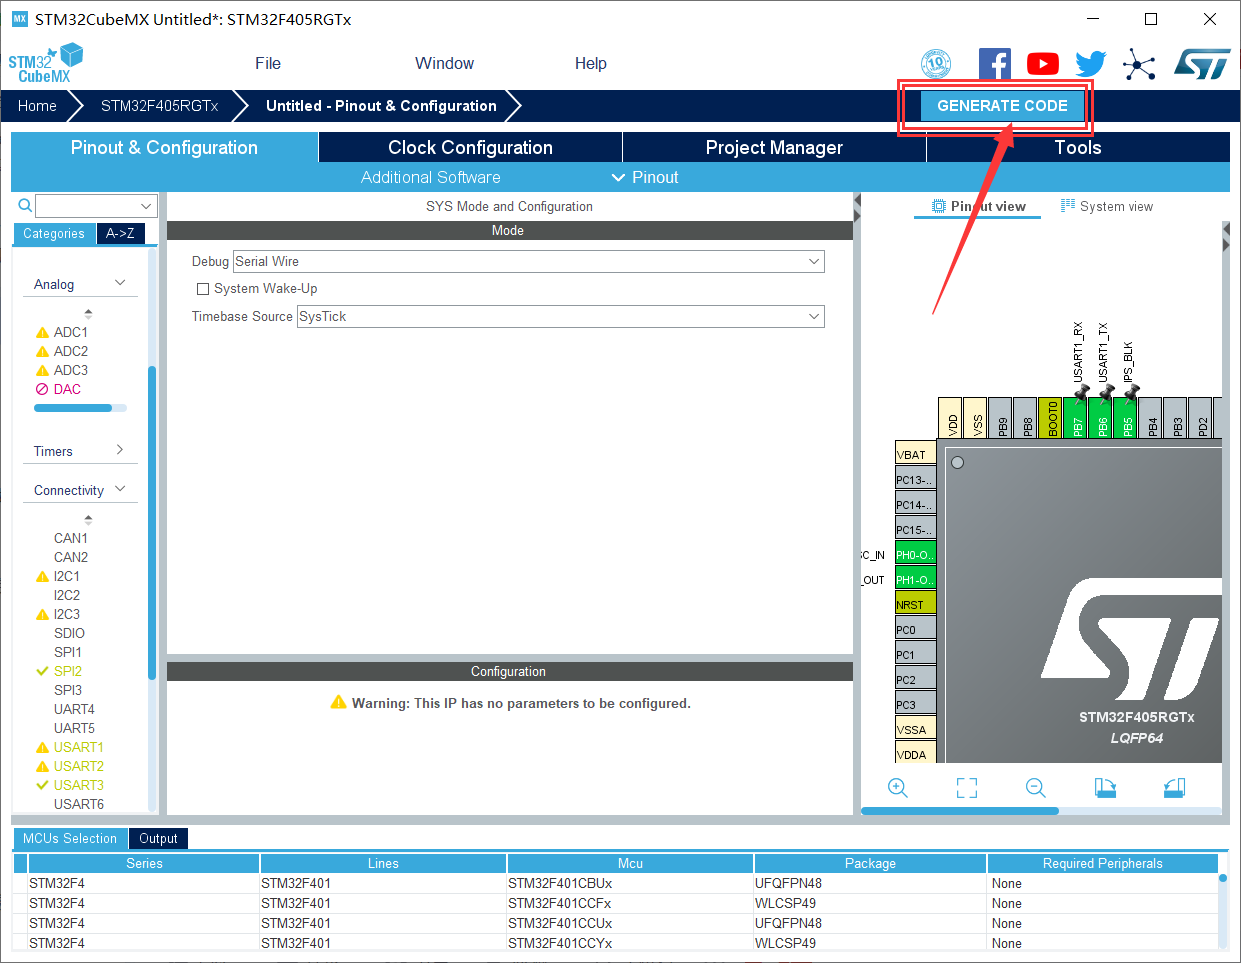
Task: Click in the peripheral search input field
Action: (x=87, y=206)
